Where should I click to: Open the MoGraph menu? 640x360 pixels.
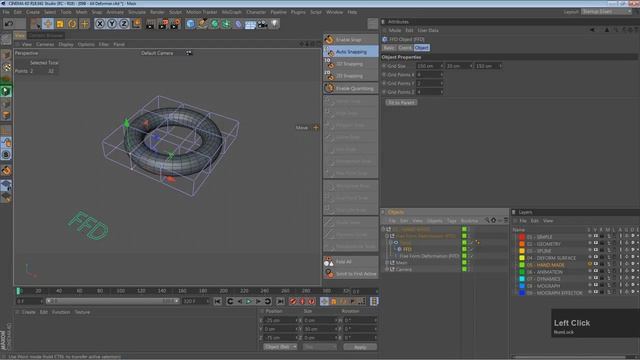click(231, 12)
